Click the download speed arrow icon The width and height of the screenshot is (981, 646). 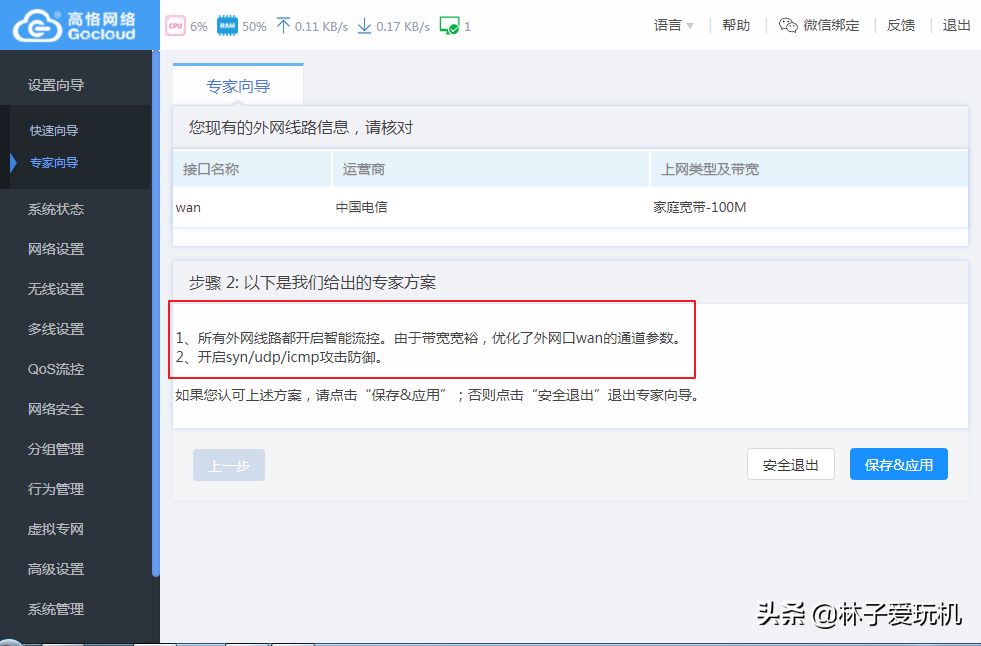click(x=364, y=26)
